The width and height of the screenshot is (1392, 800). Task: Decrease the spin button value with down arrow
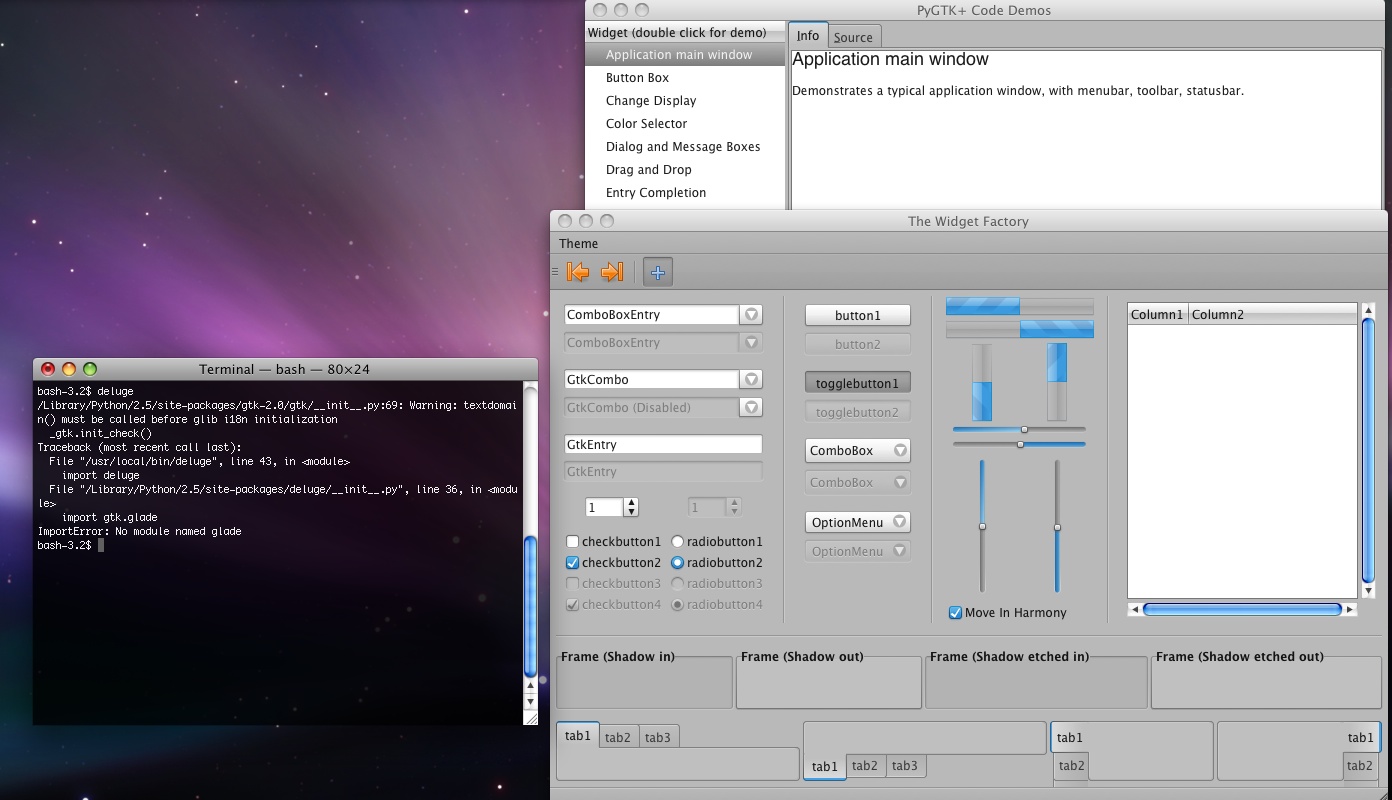click(x=631, y=512)
